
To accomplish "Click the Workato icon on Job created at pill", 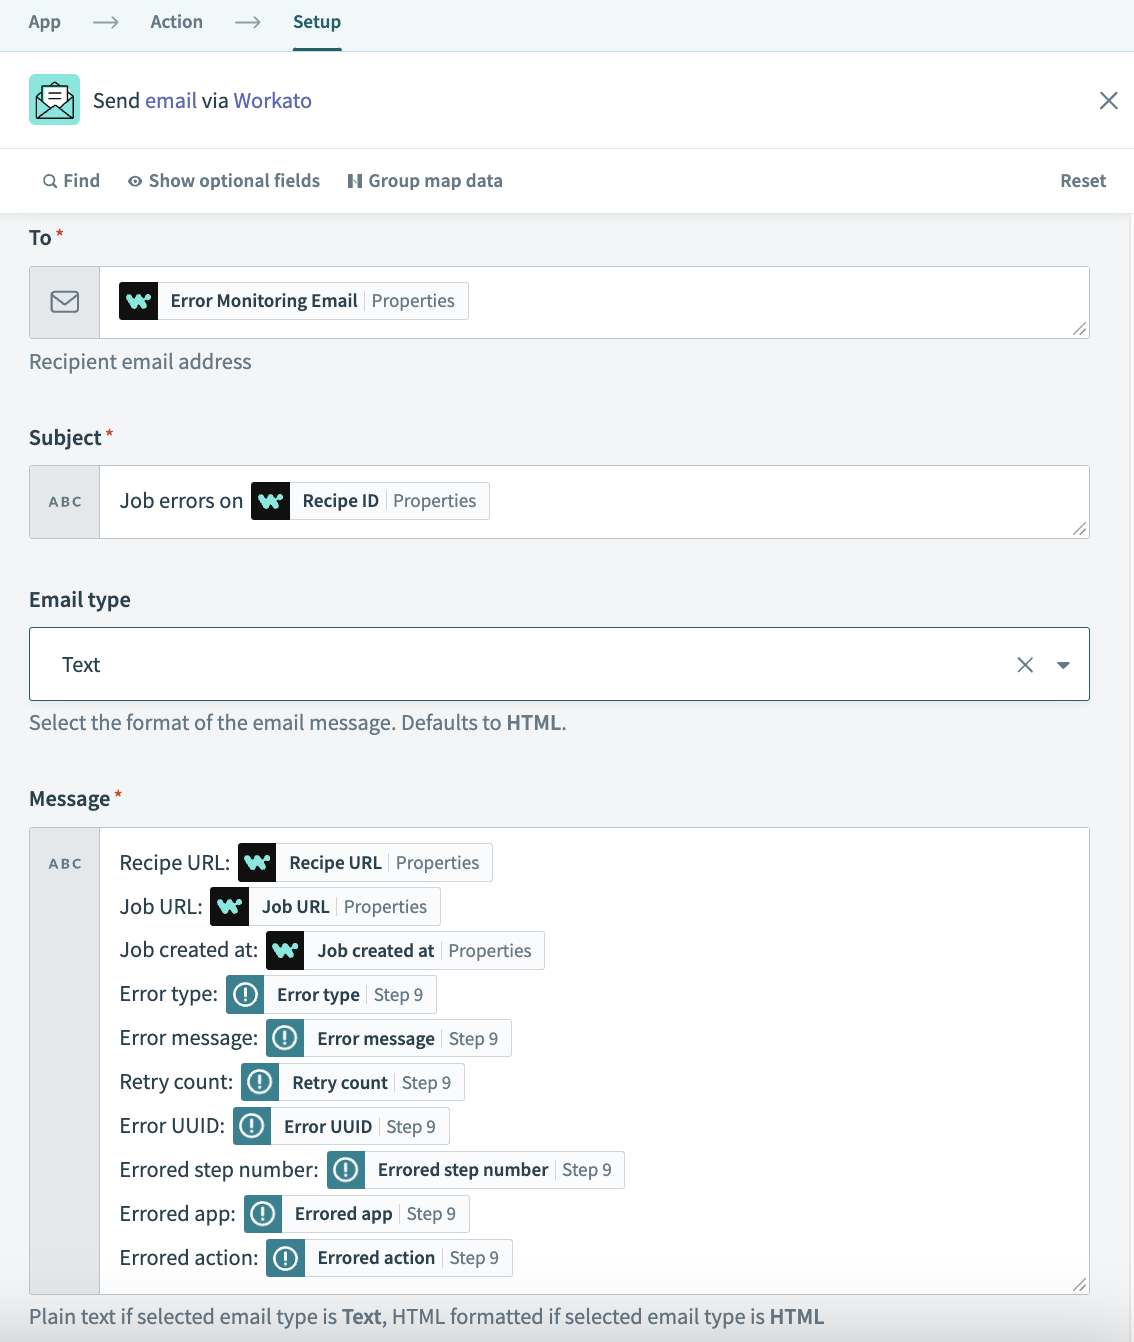I will (x=285, y=950).
